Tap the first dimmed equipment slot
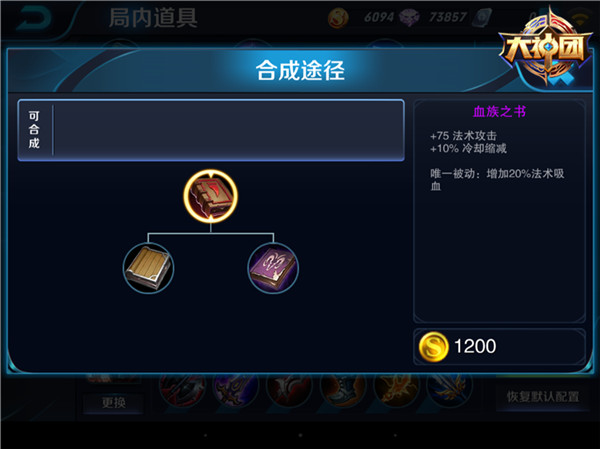Screen dimensions: 600x449 (x=182, y=389)
